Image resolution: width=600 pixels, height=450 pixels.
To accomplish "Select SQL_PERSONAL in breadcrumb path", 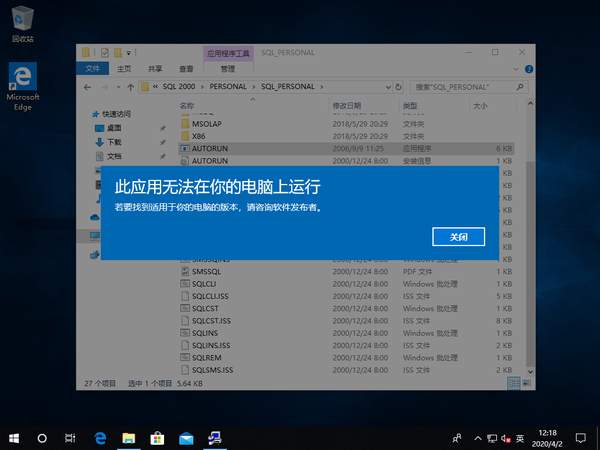I will (x=288, y=86).
